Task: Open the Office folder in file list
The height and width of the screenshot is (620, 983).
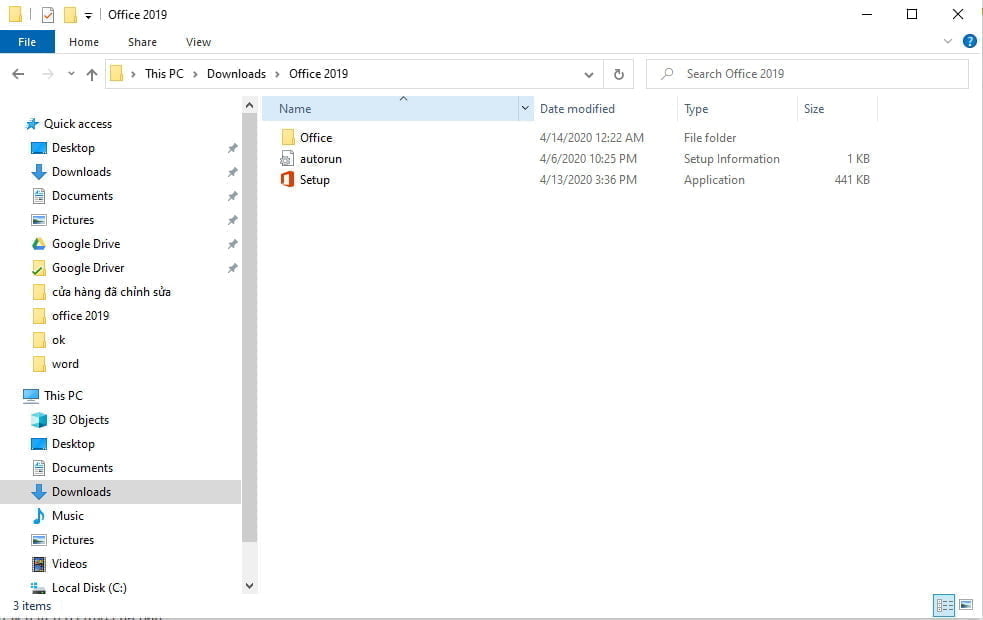Action: point(315,138)
